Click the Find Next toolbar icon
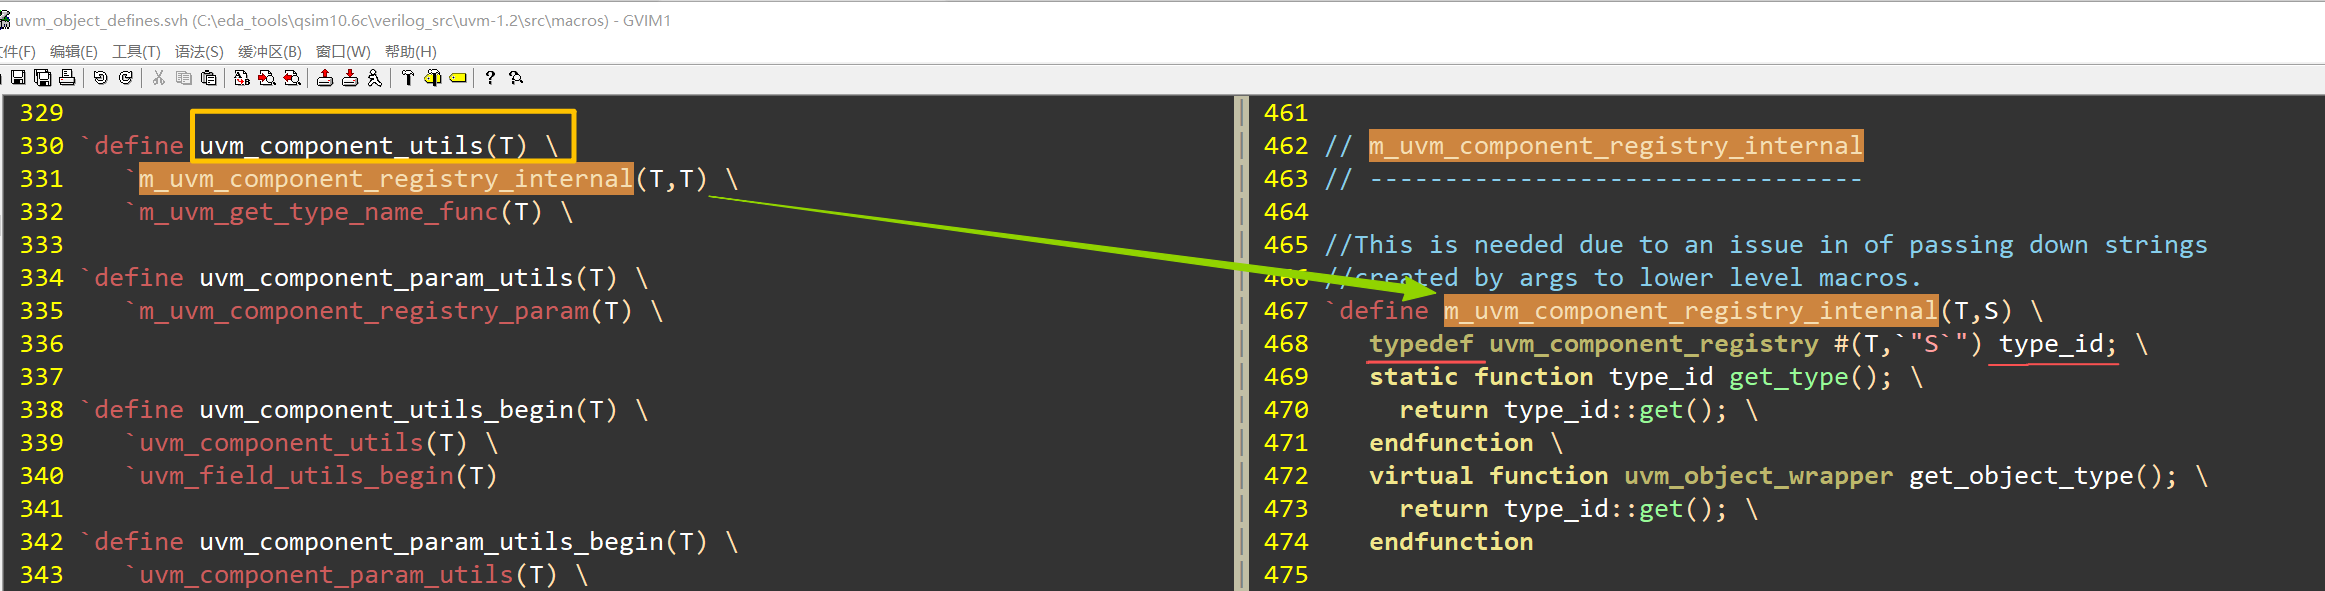 267,78
